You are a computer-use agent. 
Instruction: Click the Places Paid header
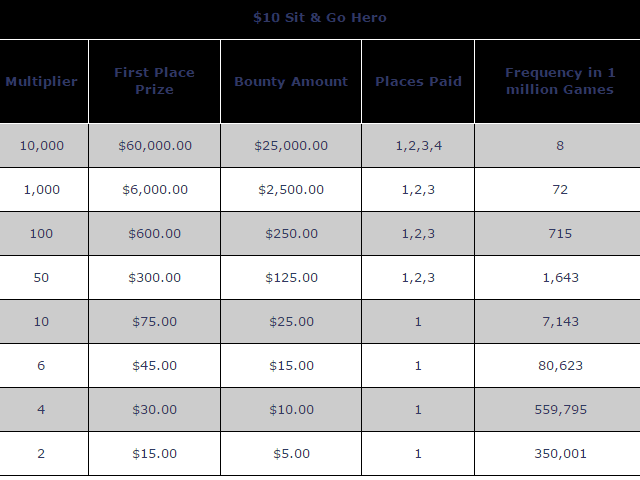click(x=418, y=82)
